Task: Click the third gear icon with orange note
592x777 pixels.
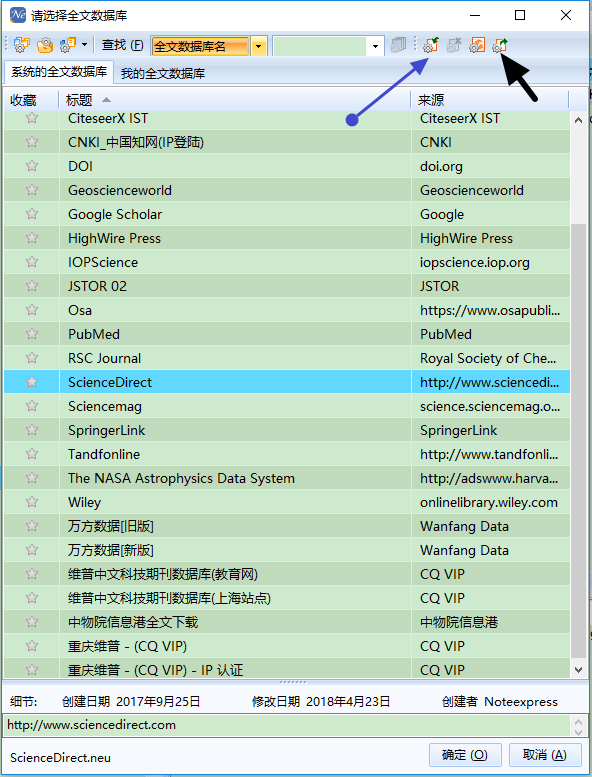Action: (x=68, y=45)
